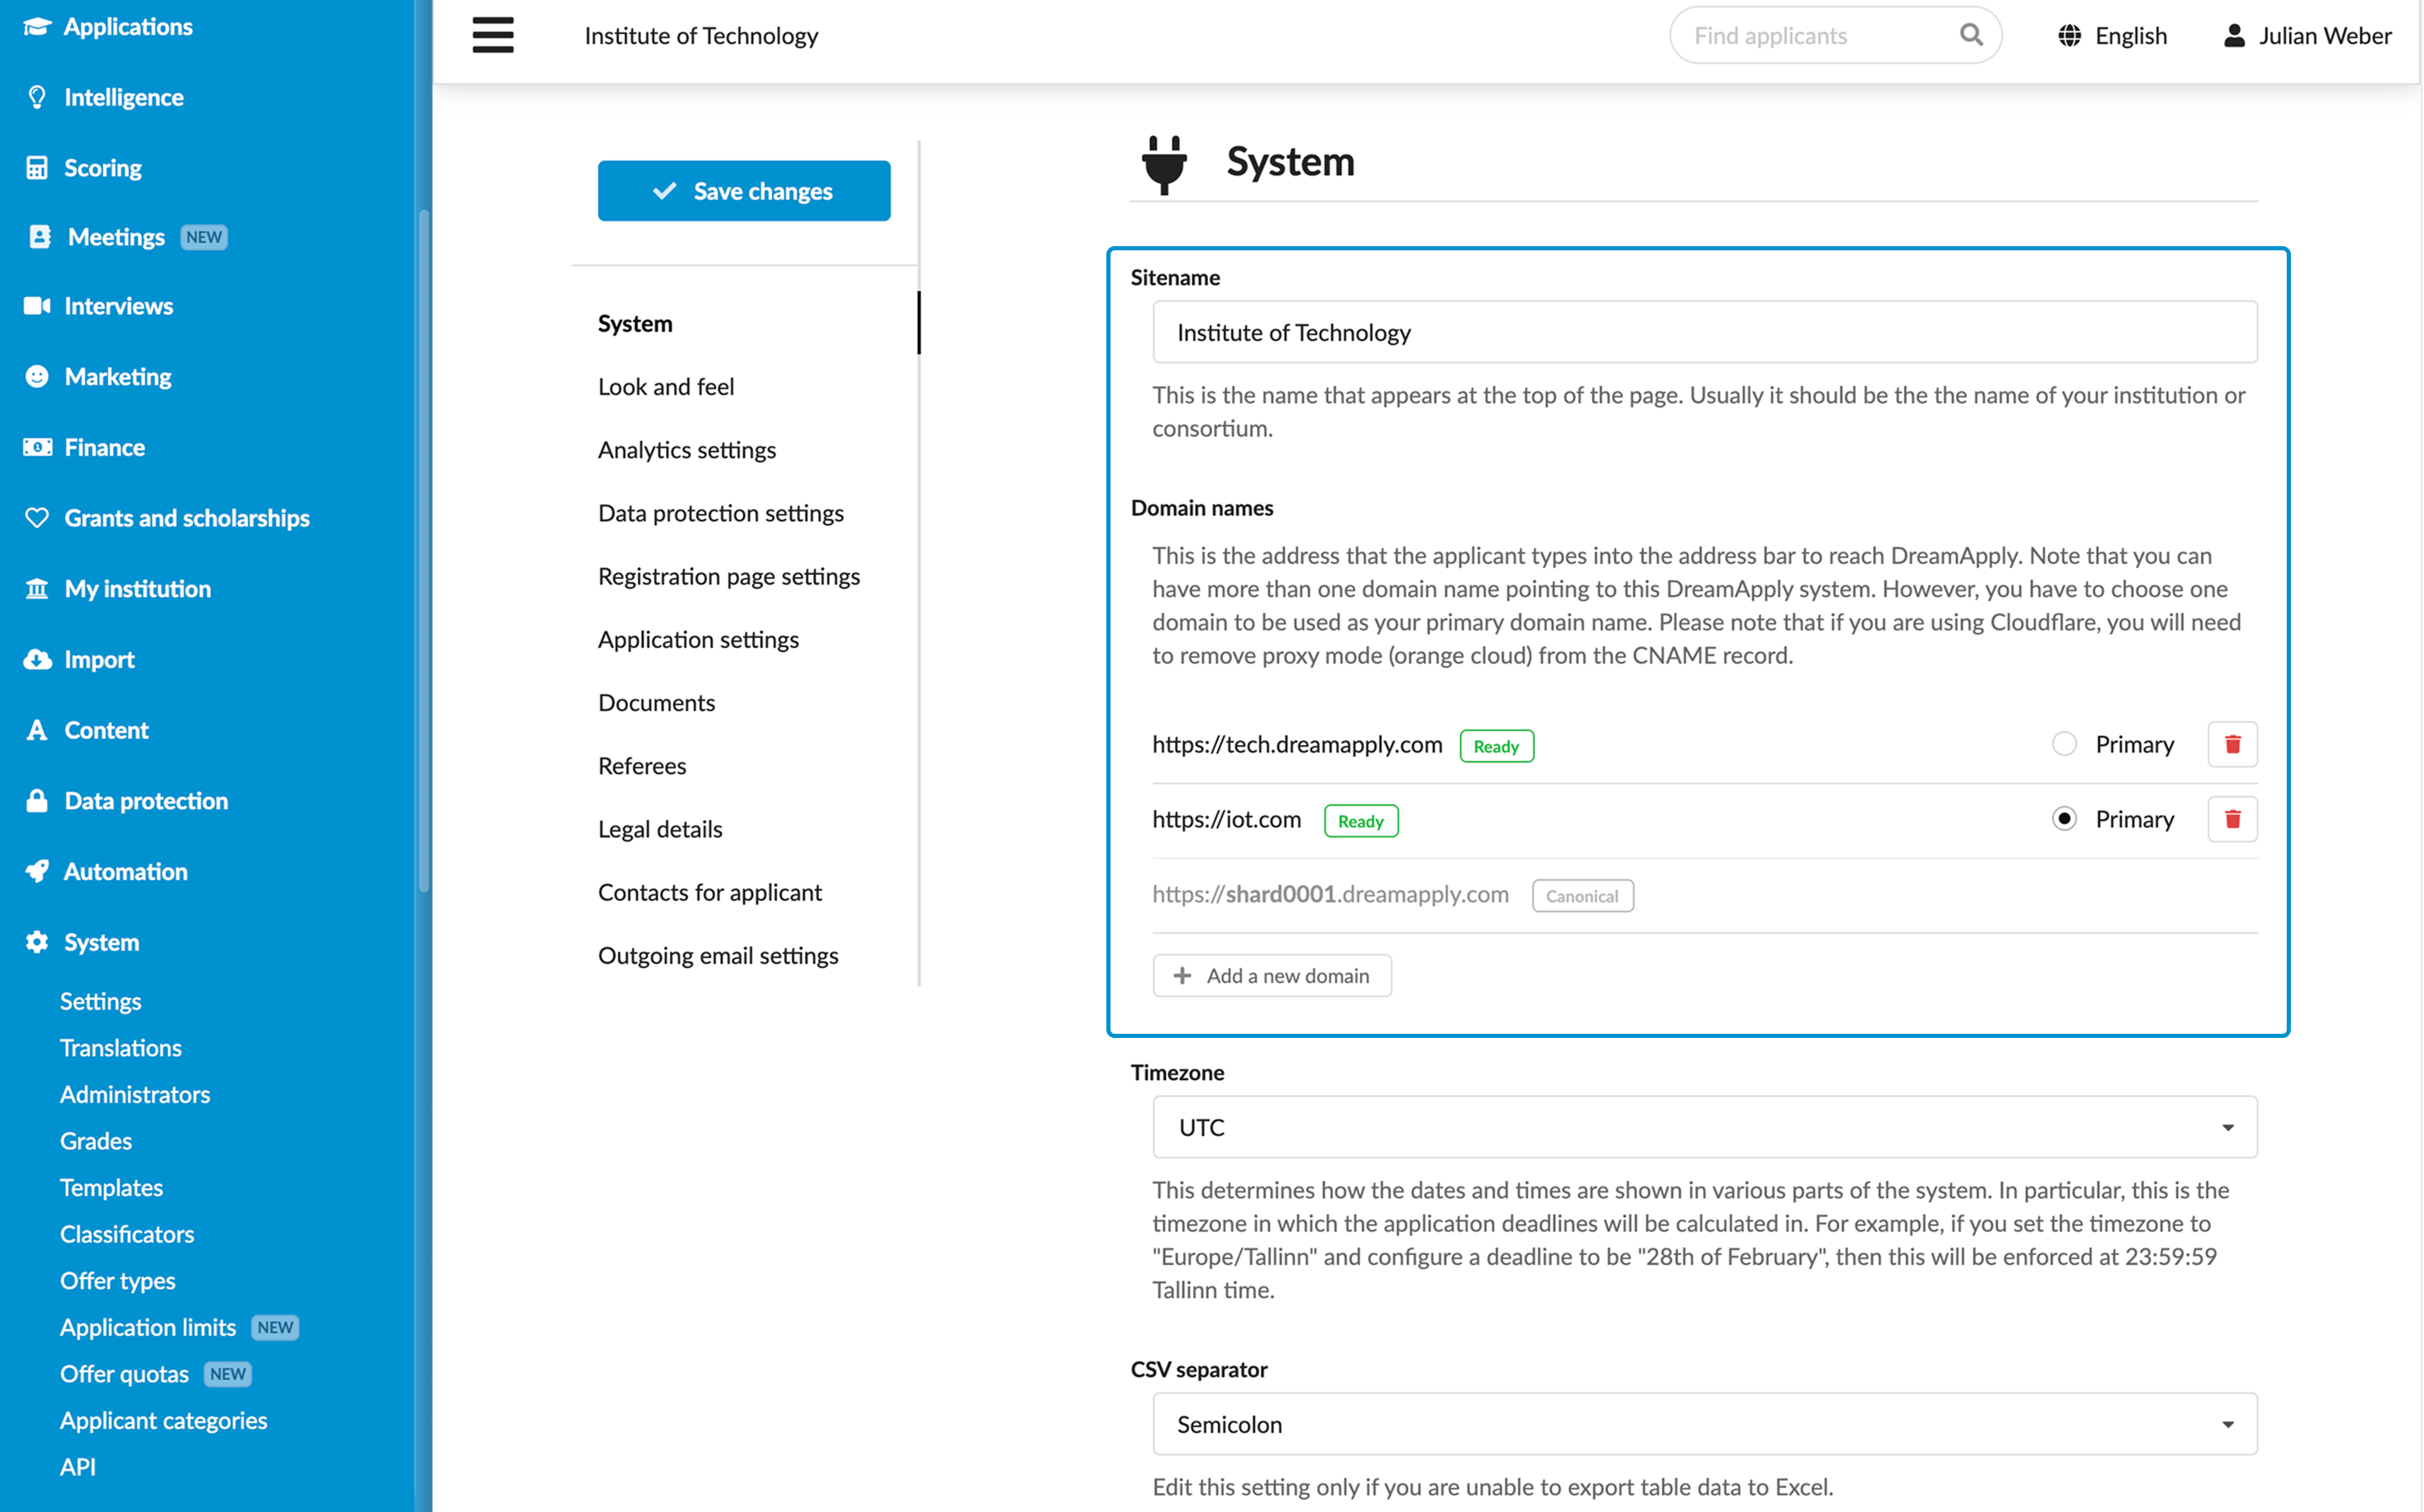The image size is (2424, 1512).
Task: Click the Ready badge next to iot.com
Action: (x=1361, y=821)
